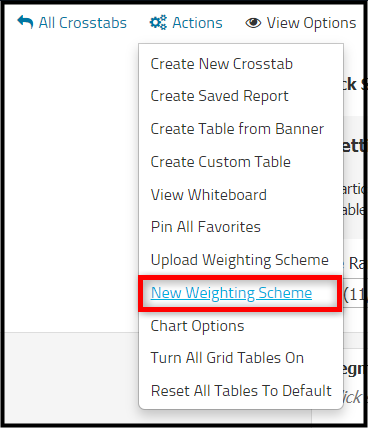368x428 pixels.
Task: Choose Upload Weighting Scheme
Action: 240,260
